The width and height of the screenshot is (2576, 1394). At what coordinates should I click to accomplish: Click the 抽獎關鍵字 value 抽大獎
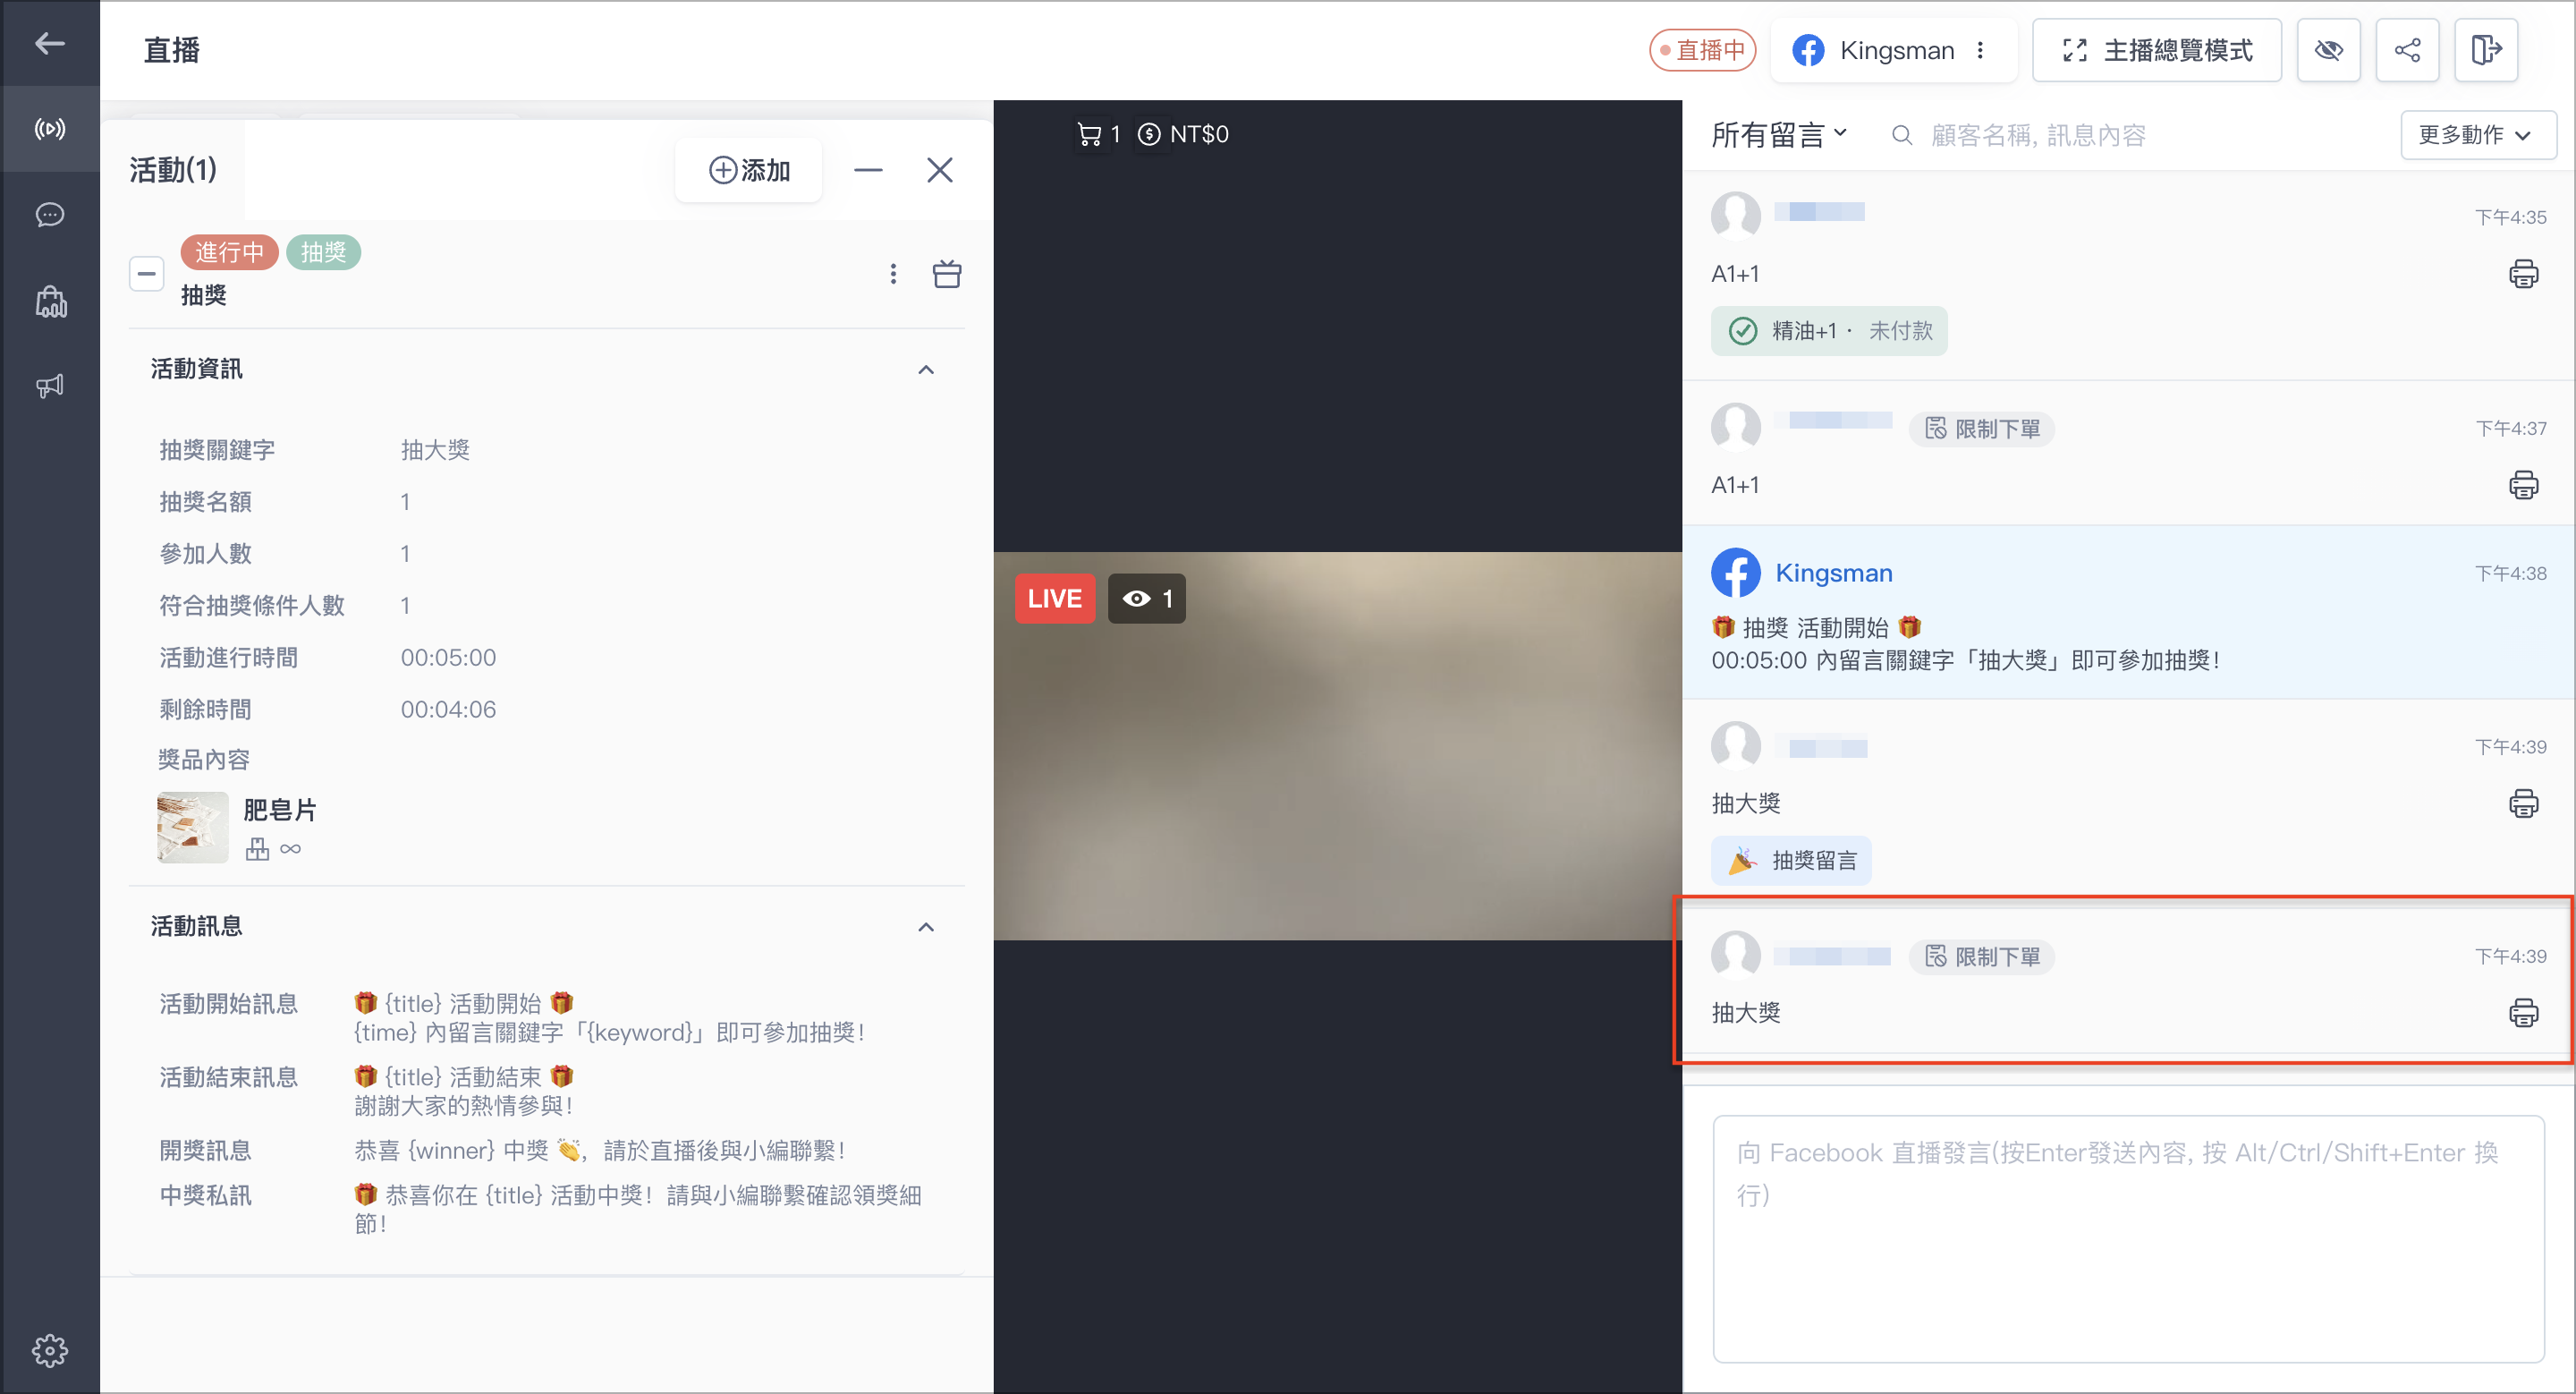coord(435,450)
